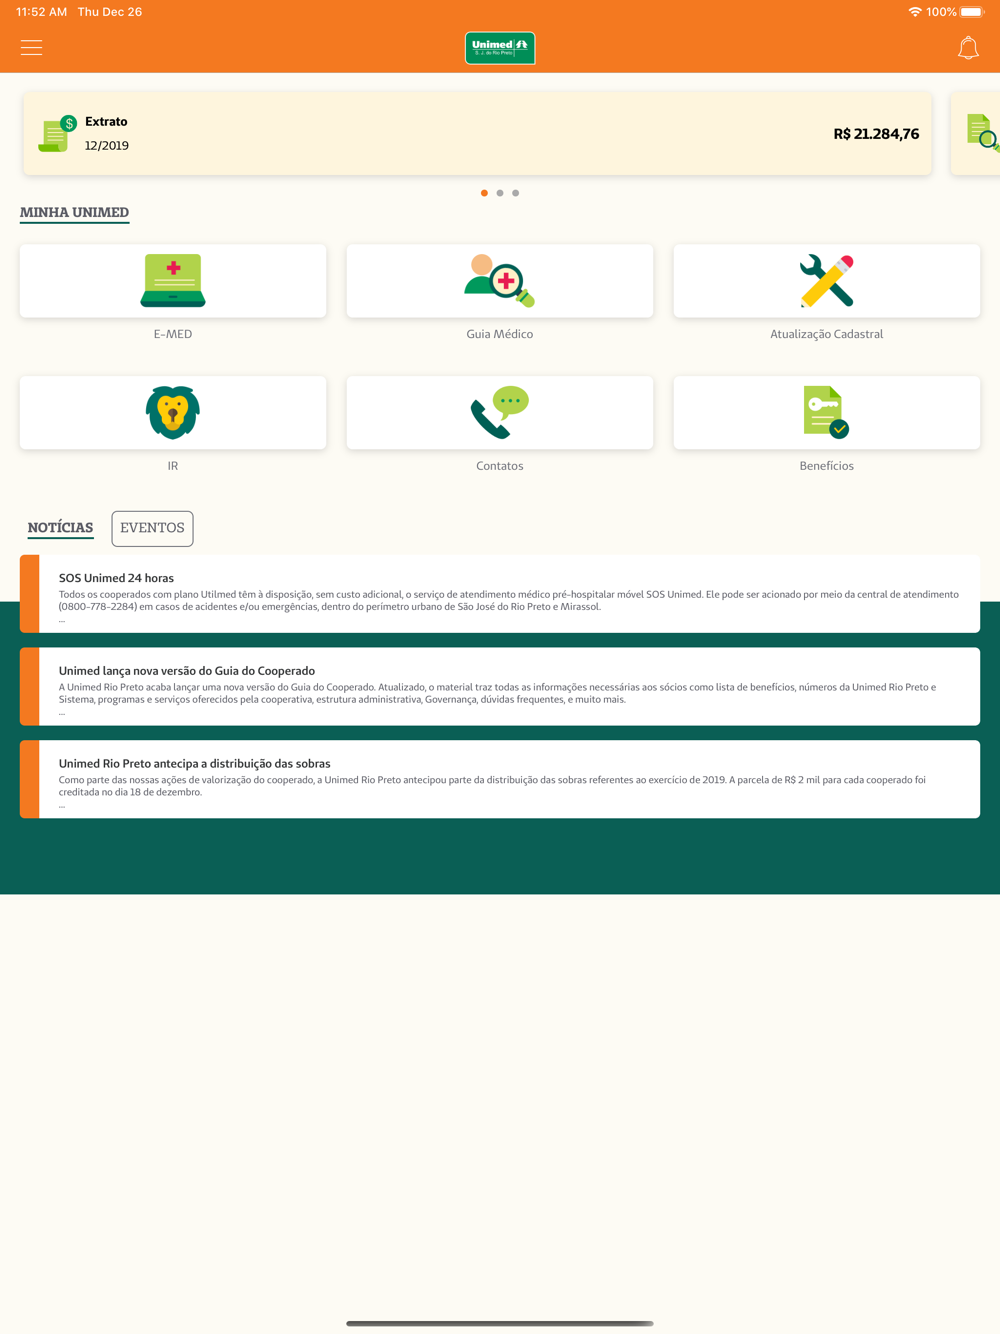The height and width of the screenshot is (1334, 1000).
Task: Open the hamburger menu
Action: tap(32, 48)
